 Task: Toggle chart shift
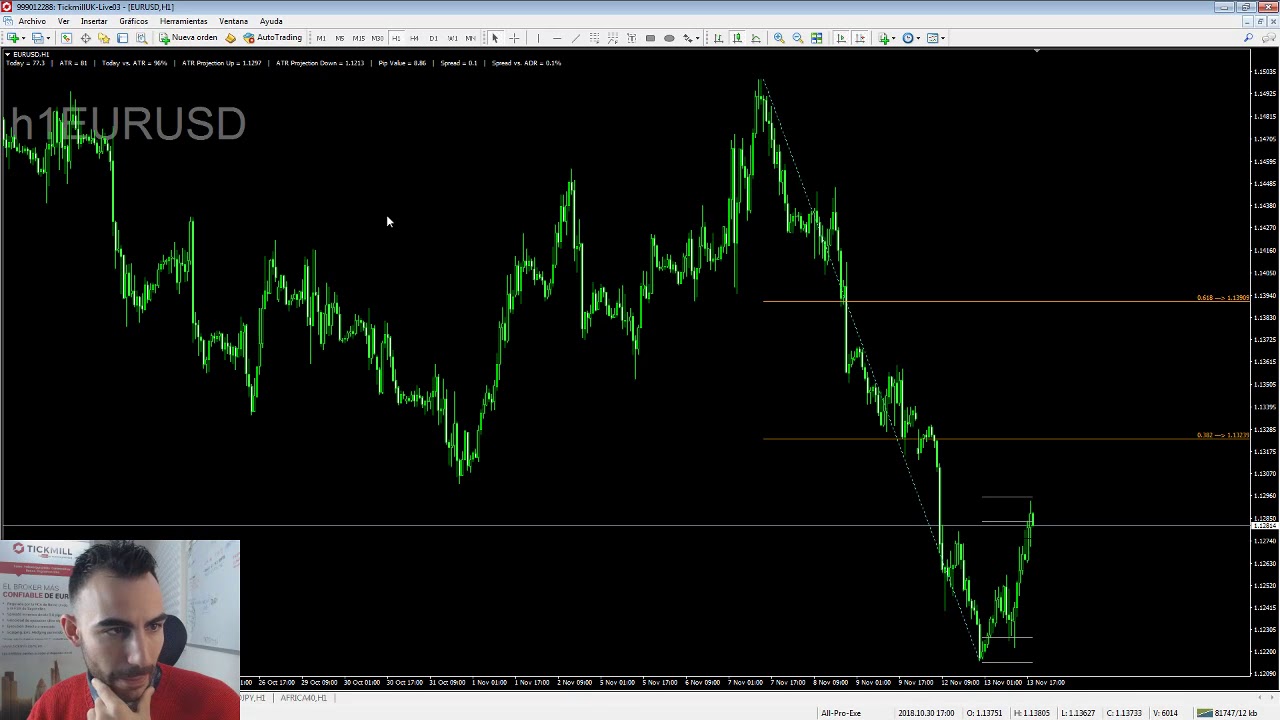[x=860, y=38]
